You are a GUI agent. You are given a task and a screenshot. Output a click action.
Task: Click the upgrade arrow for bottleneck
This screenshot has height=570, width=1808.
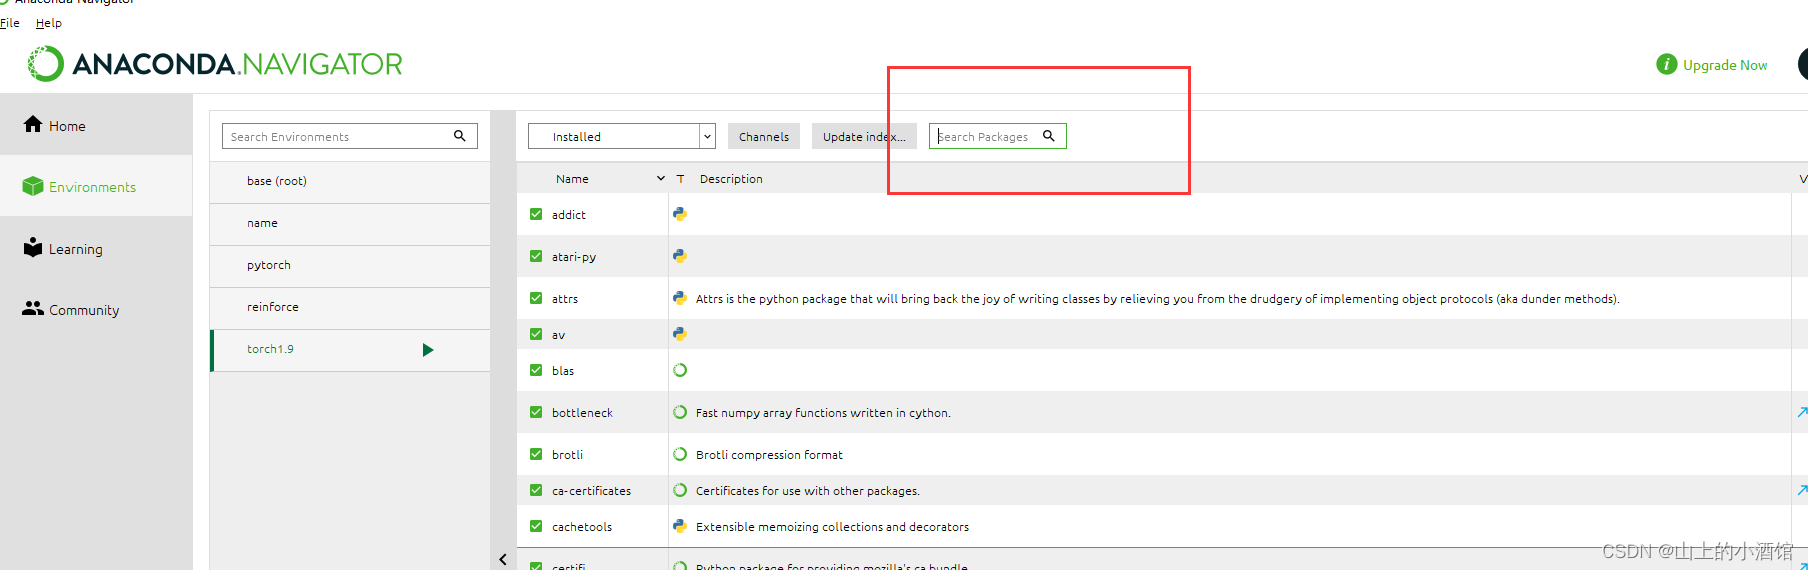pos(1802,412)
